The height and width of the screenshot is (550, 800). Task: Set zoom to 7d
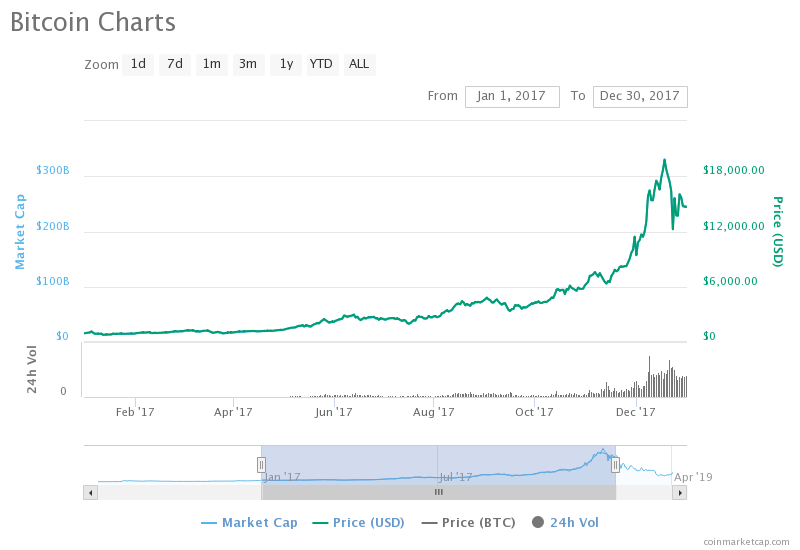(175, 64)
